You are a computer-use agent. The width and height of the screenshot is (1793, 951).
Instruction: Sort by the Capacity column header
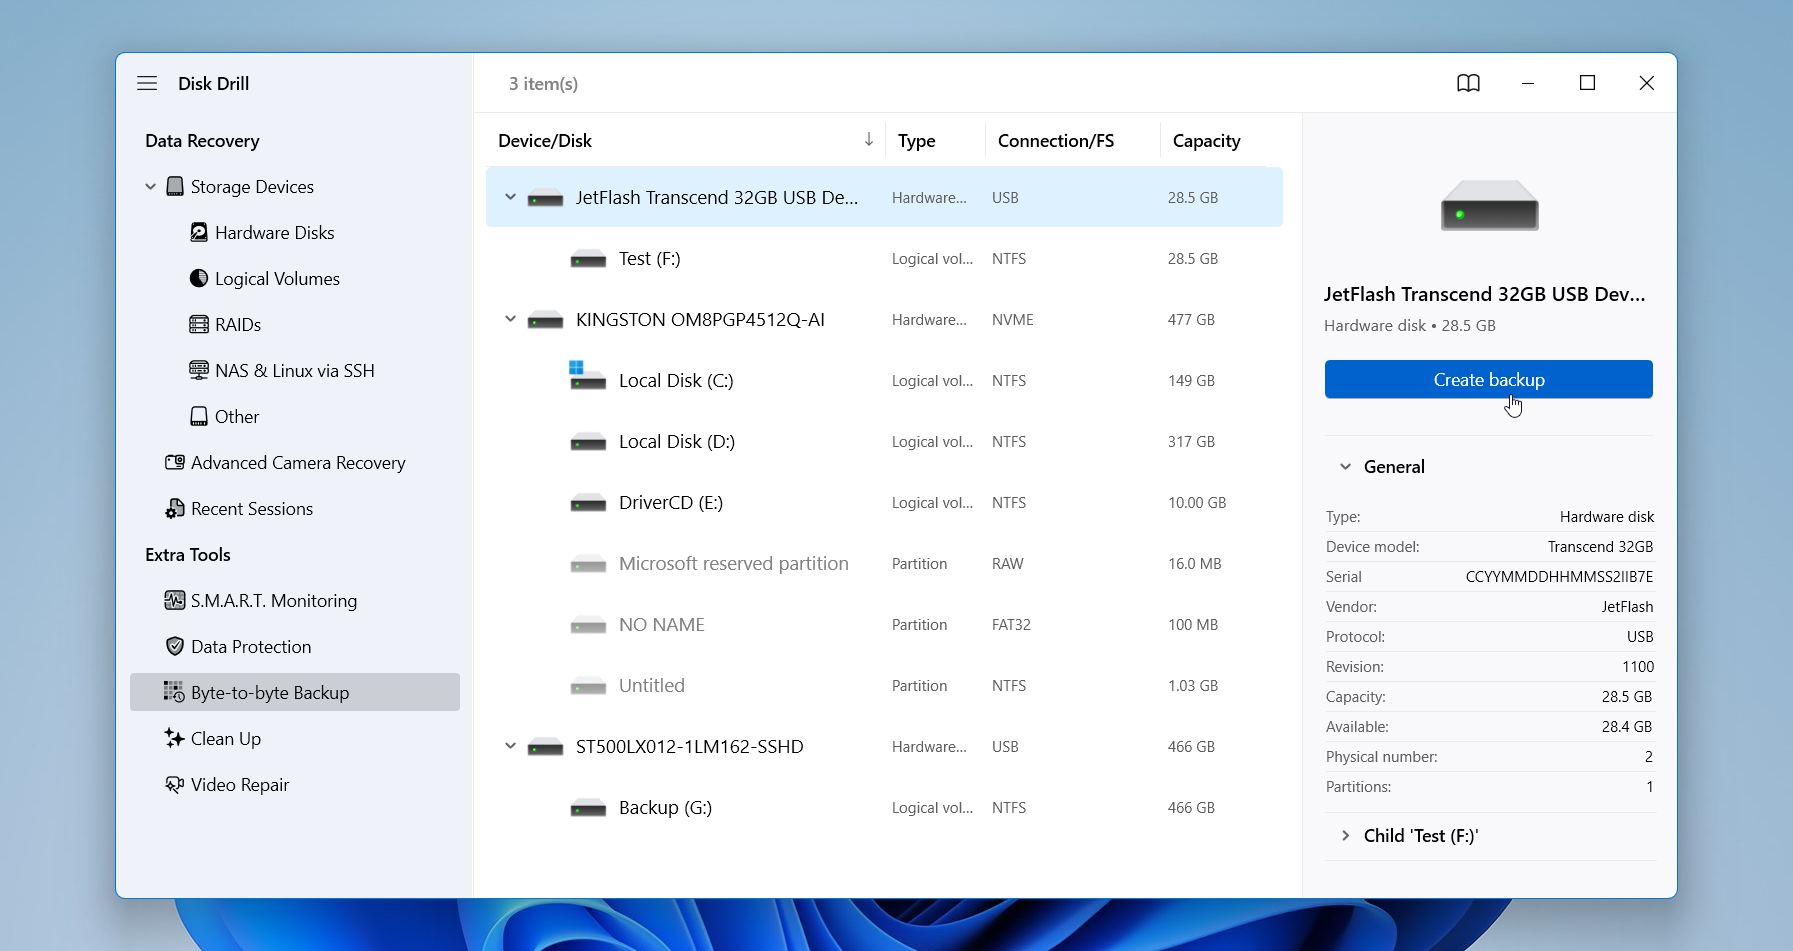tap(1206, 140)
